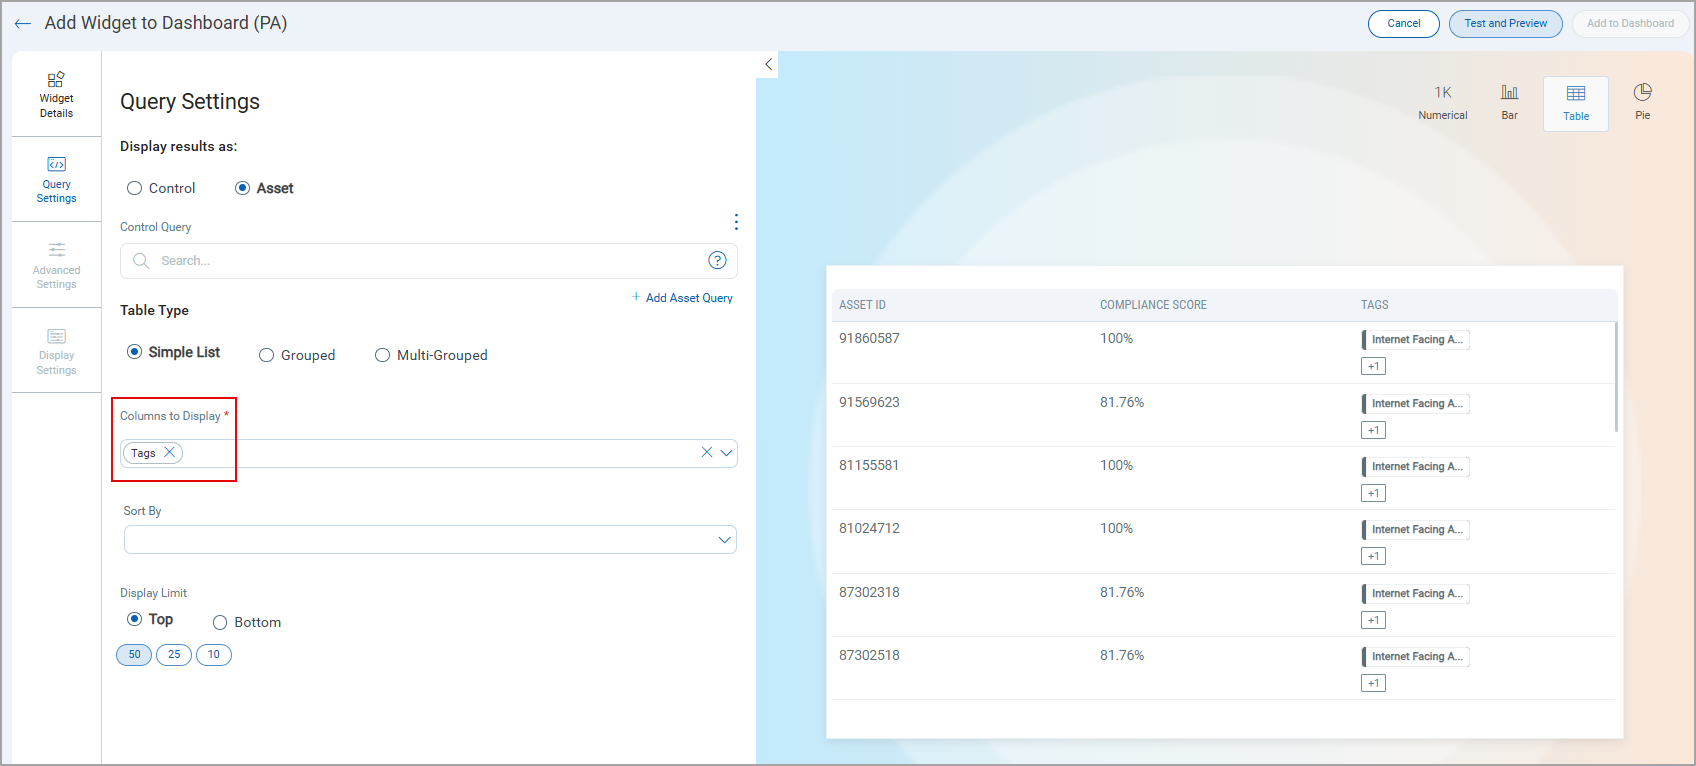Expand +1 tags for asset 87302318
Screen dimensions: 1696x766
(x=1373, y=620)
